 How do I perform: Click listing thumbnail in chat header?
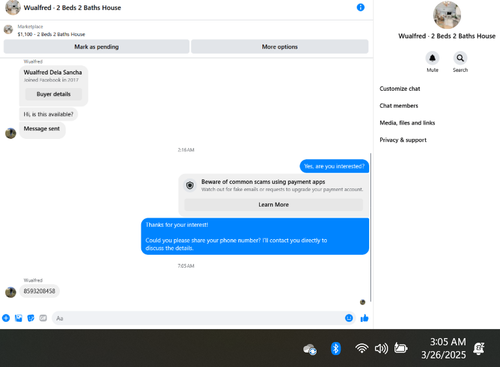click(13, 7)
